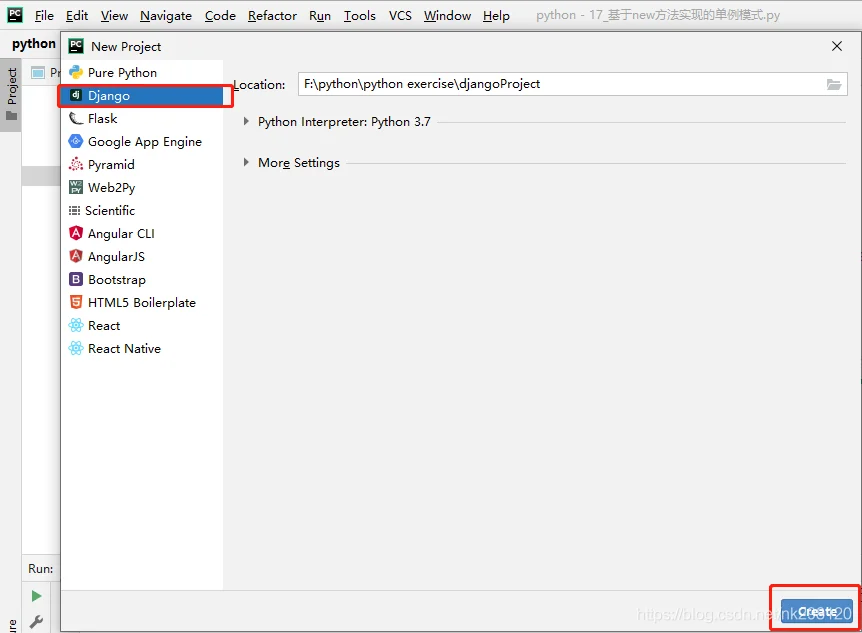Click the Google App Engine icon
862x633 pixels.
[76, 141]
